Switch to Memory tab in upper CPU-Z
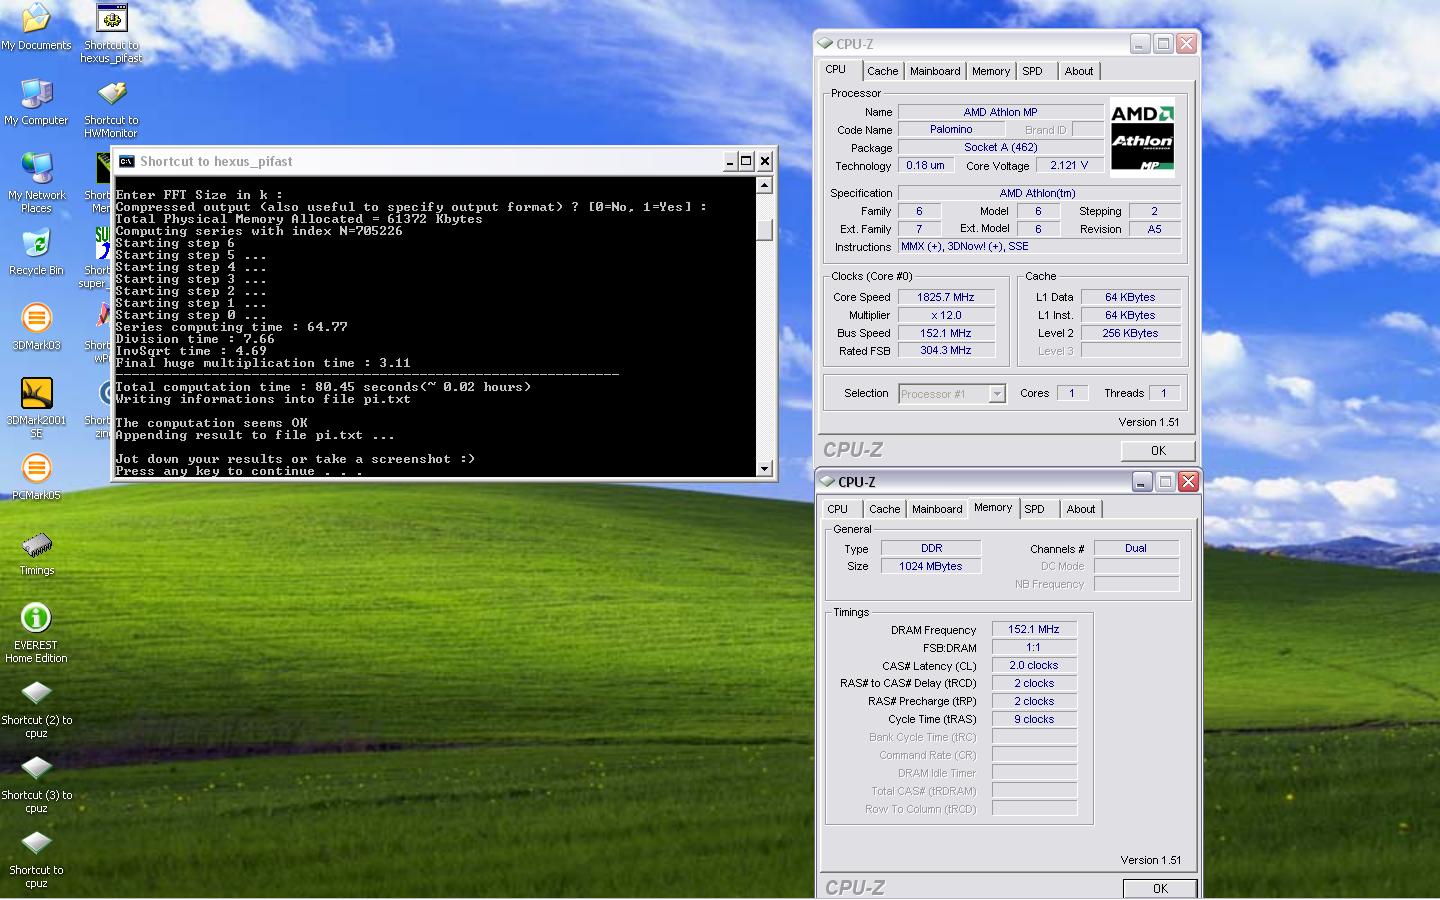Image resolution: width=1440 pixels, height=900 pixels. pos(991,71)
